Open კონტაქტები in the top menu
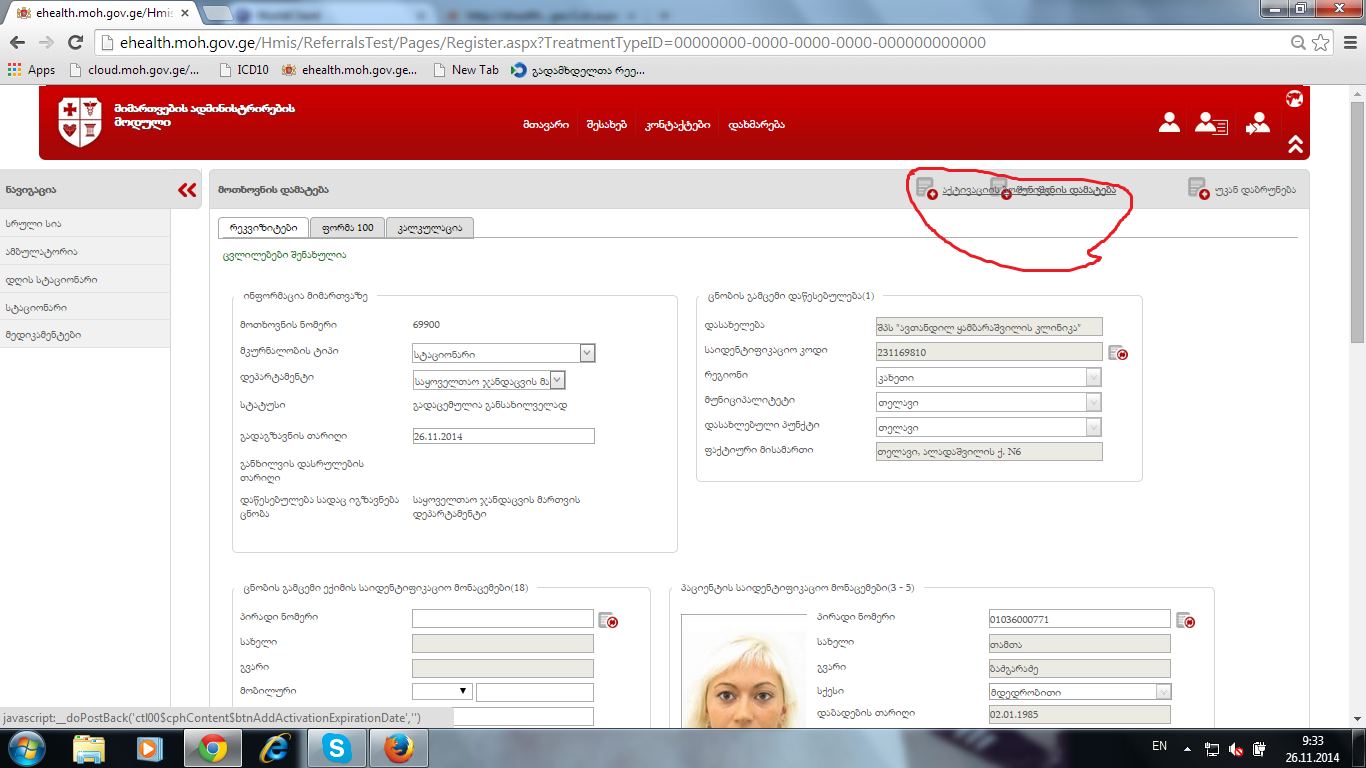The width and height of the screenshot is (1366, 768). click(677, 125)
